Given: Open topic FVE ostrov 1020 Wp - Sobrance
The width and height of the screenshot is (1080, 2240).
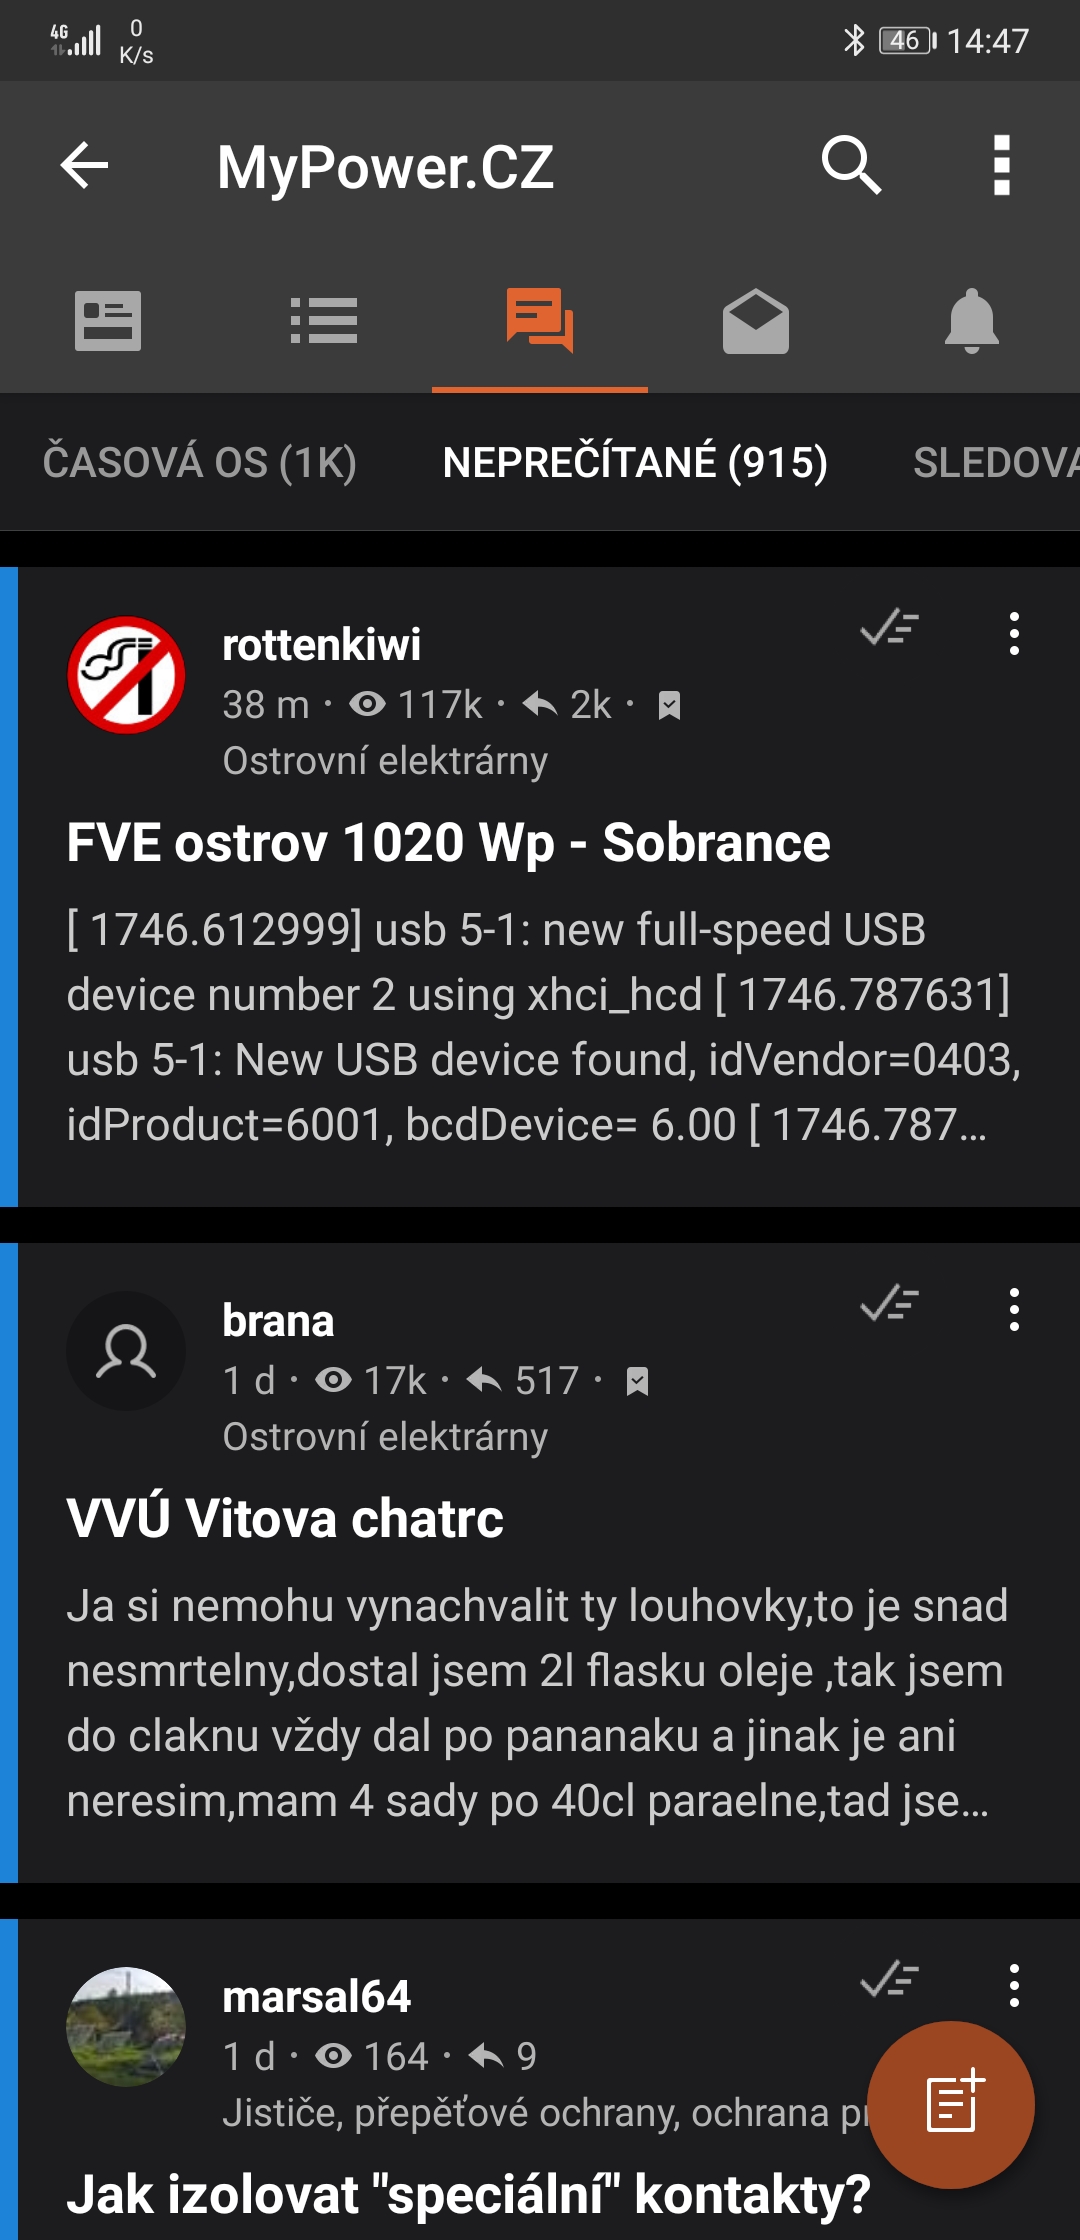Looking at the screenshot, I should [x=448, y=843].
